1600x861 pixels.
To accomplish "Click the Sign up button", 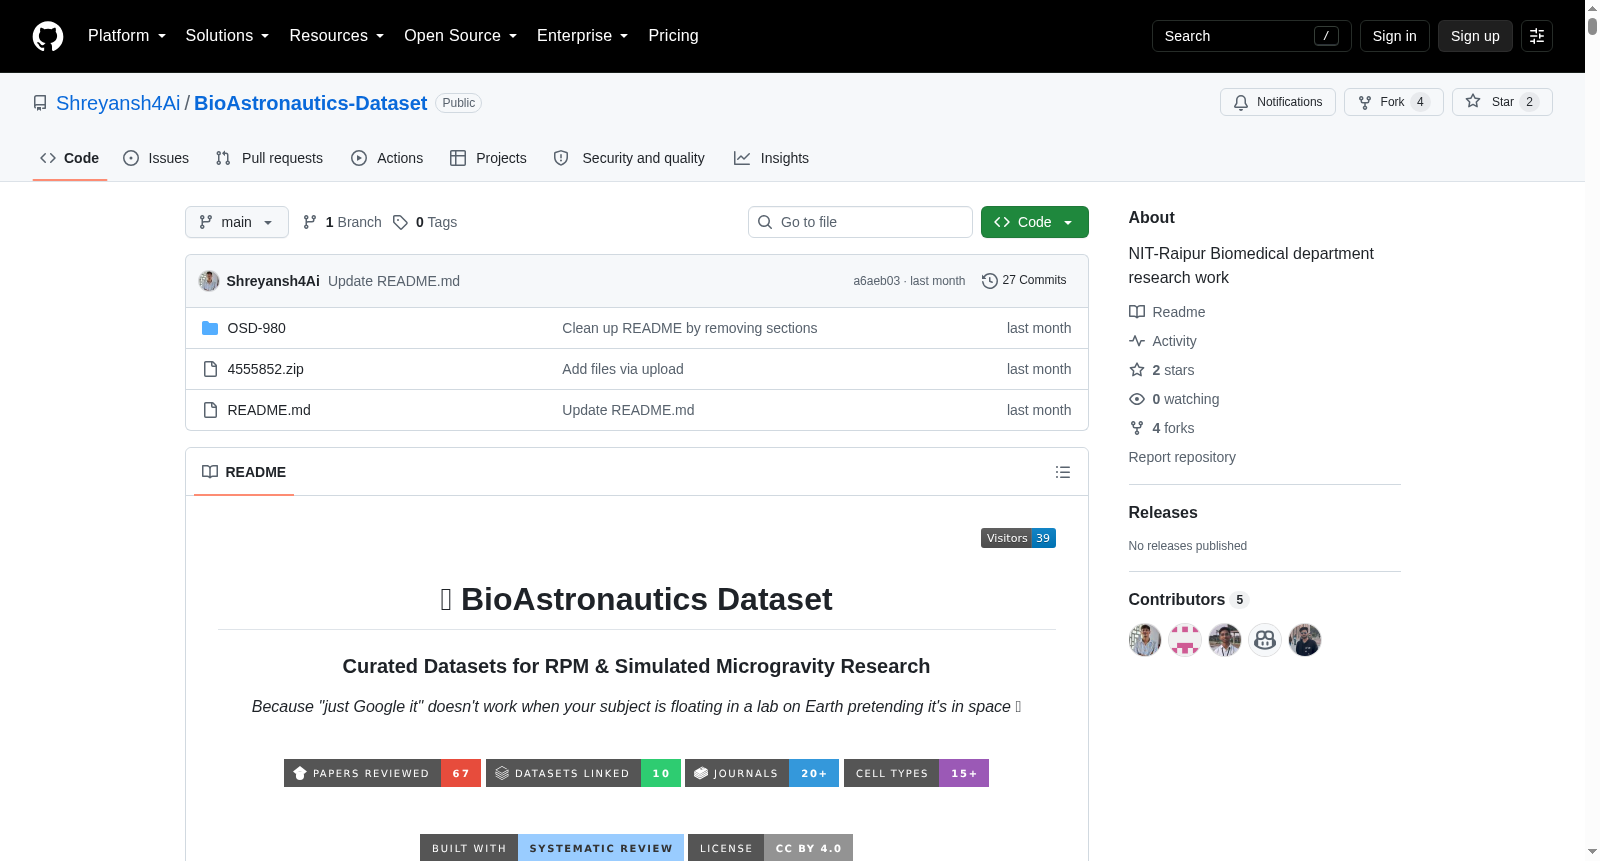I will 1475,36.
